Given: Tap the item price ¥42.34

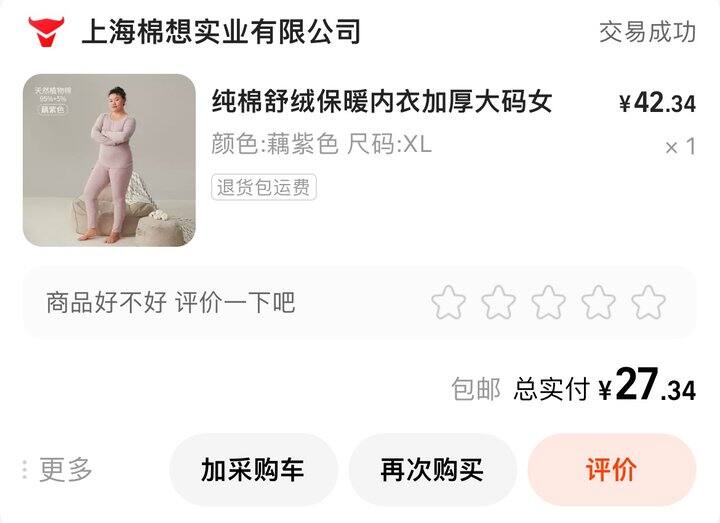Looking at the screenshot, I should (657, 103).
